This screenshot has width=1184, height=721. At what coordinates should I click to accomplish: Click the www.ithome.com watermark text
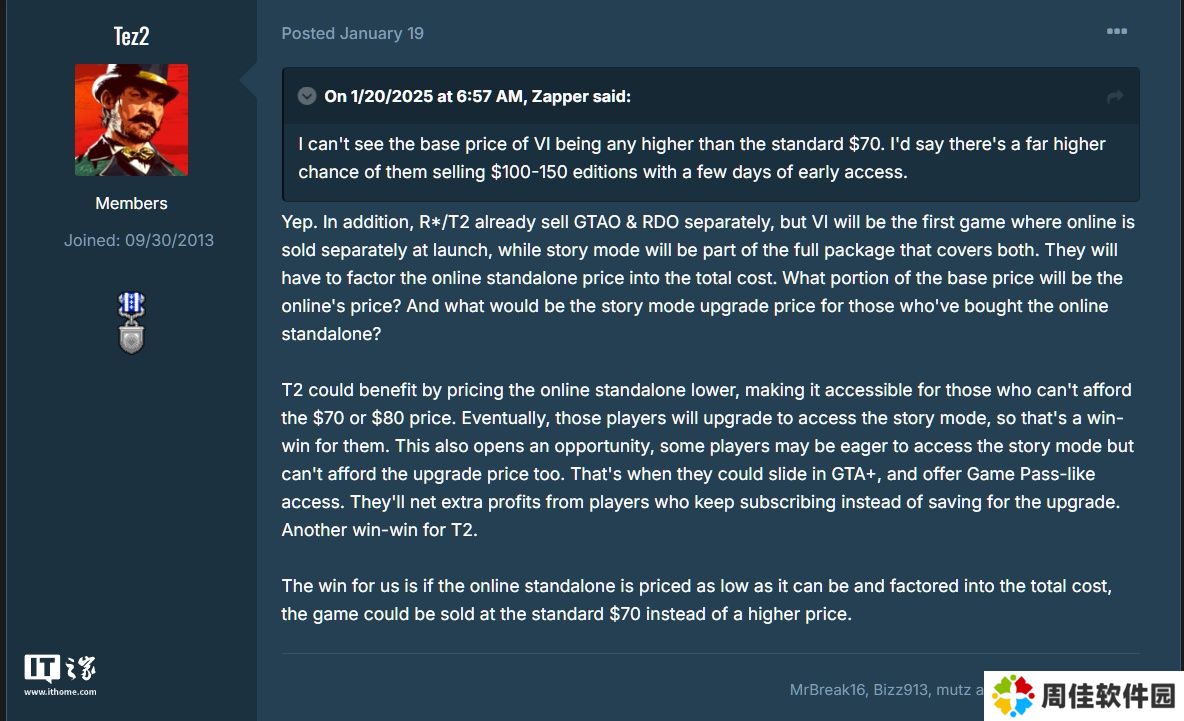(x=60, y=692)
